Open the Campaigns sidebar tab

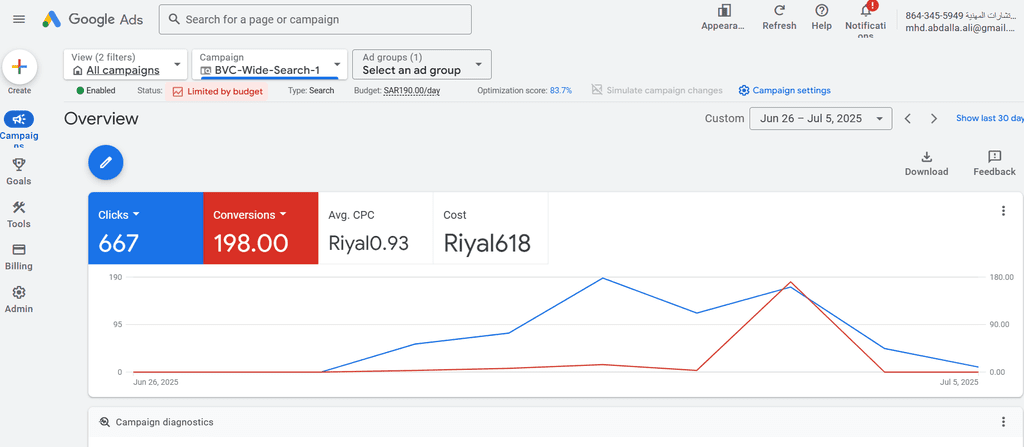(x=19, y=126)
